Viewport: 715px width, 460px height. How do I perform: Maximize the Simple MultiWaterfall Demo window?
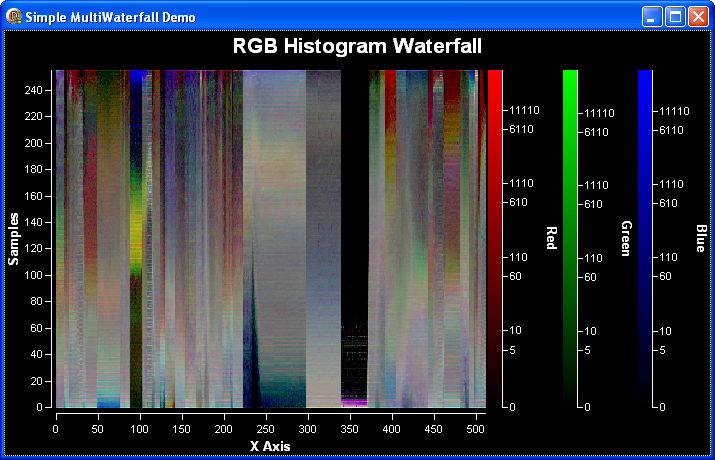pyautogui.click(x=675, y=17)
